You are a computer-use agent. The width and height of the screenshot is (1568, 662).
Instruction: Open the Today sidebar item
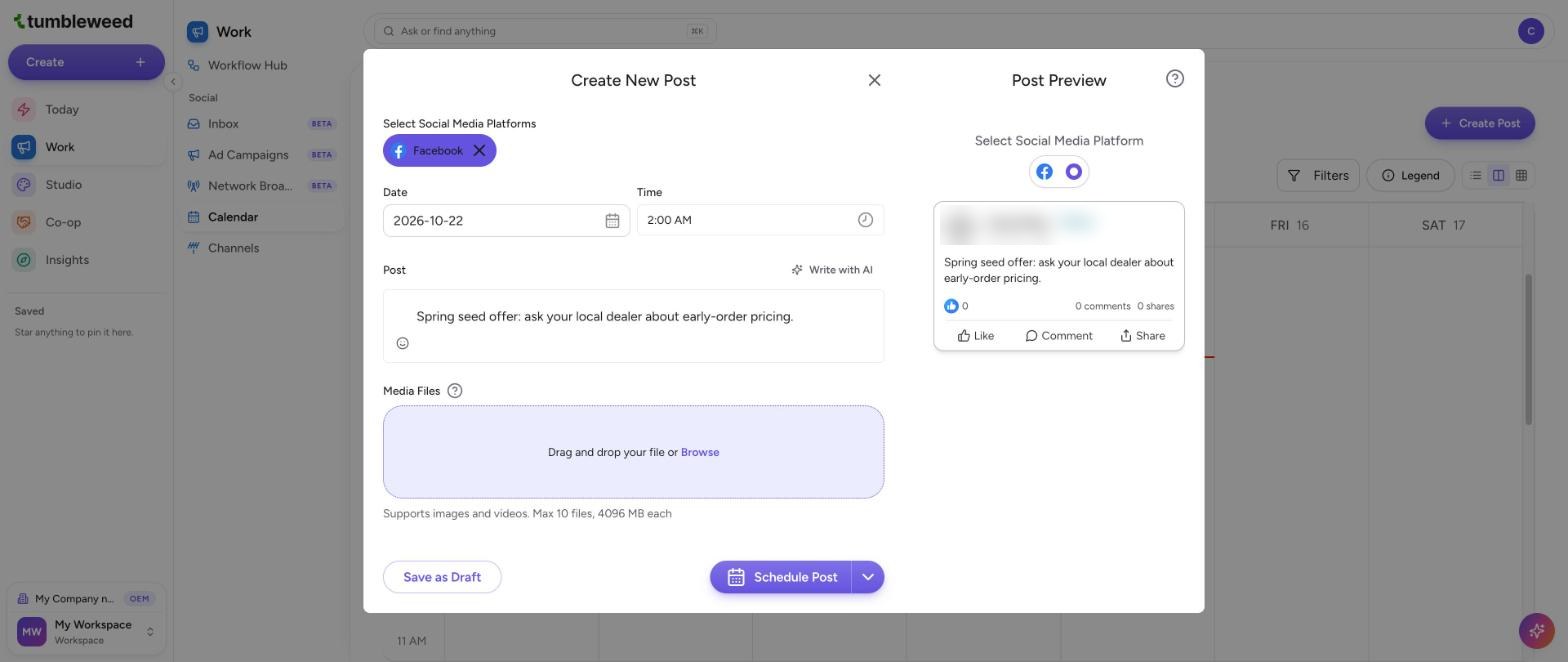[86, 110]
